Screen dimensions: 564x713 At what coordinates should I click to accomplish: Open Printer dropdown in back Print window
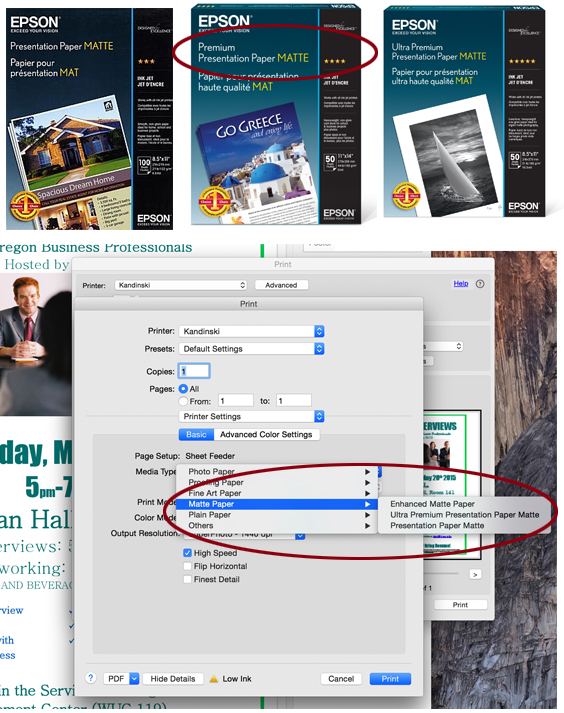point(181,285)
